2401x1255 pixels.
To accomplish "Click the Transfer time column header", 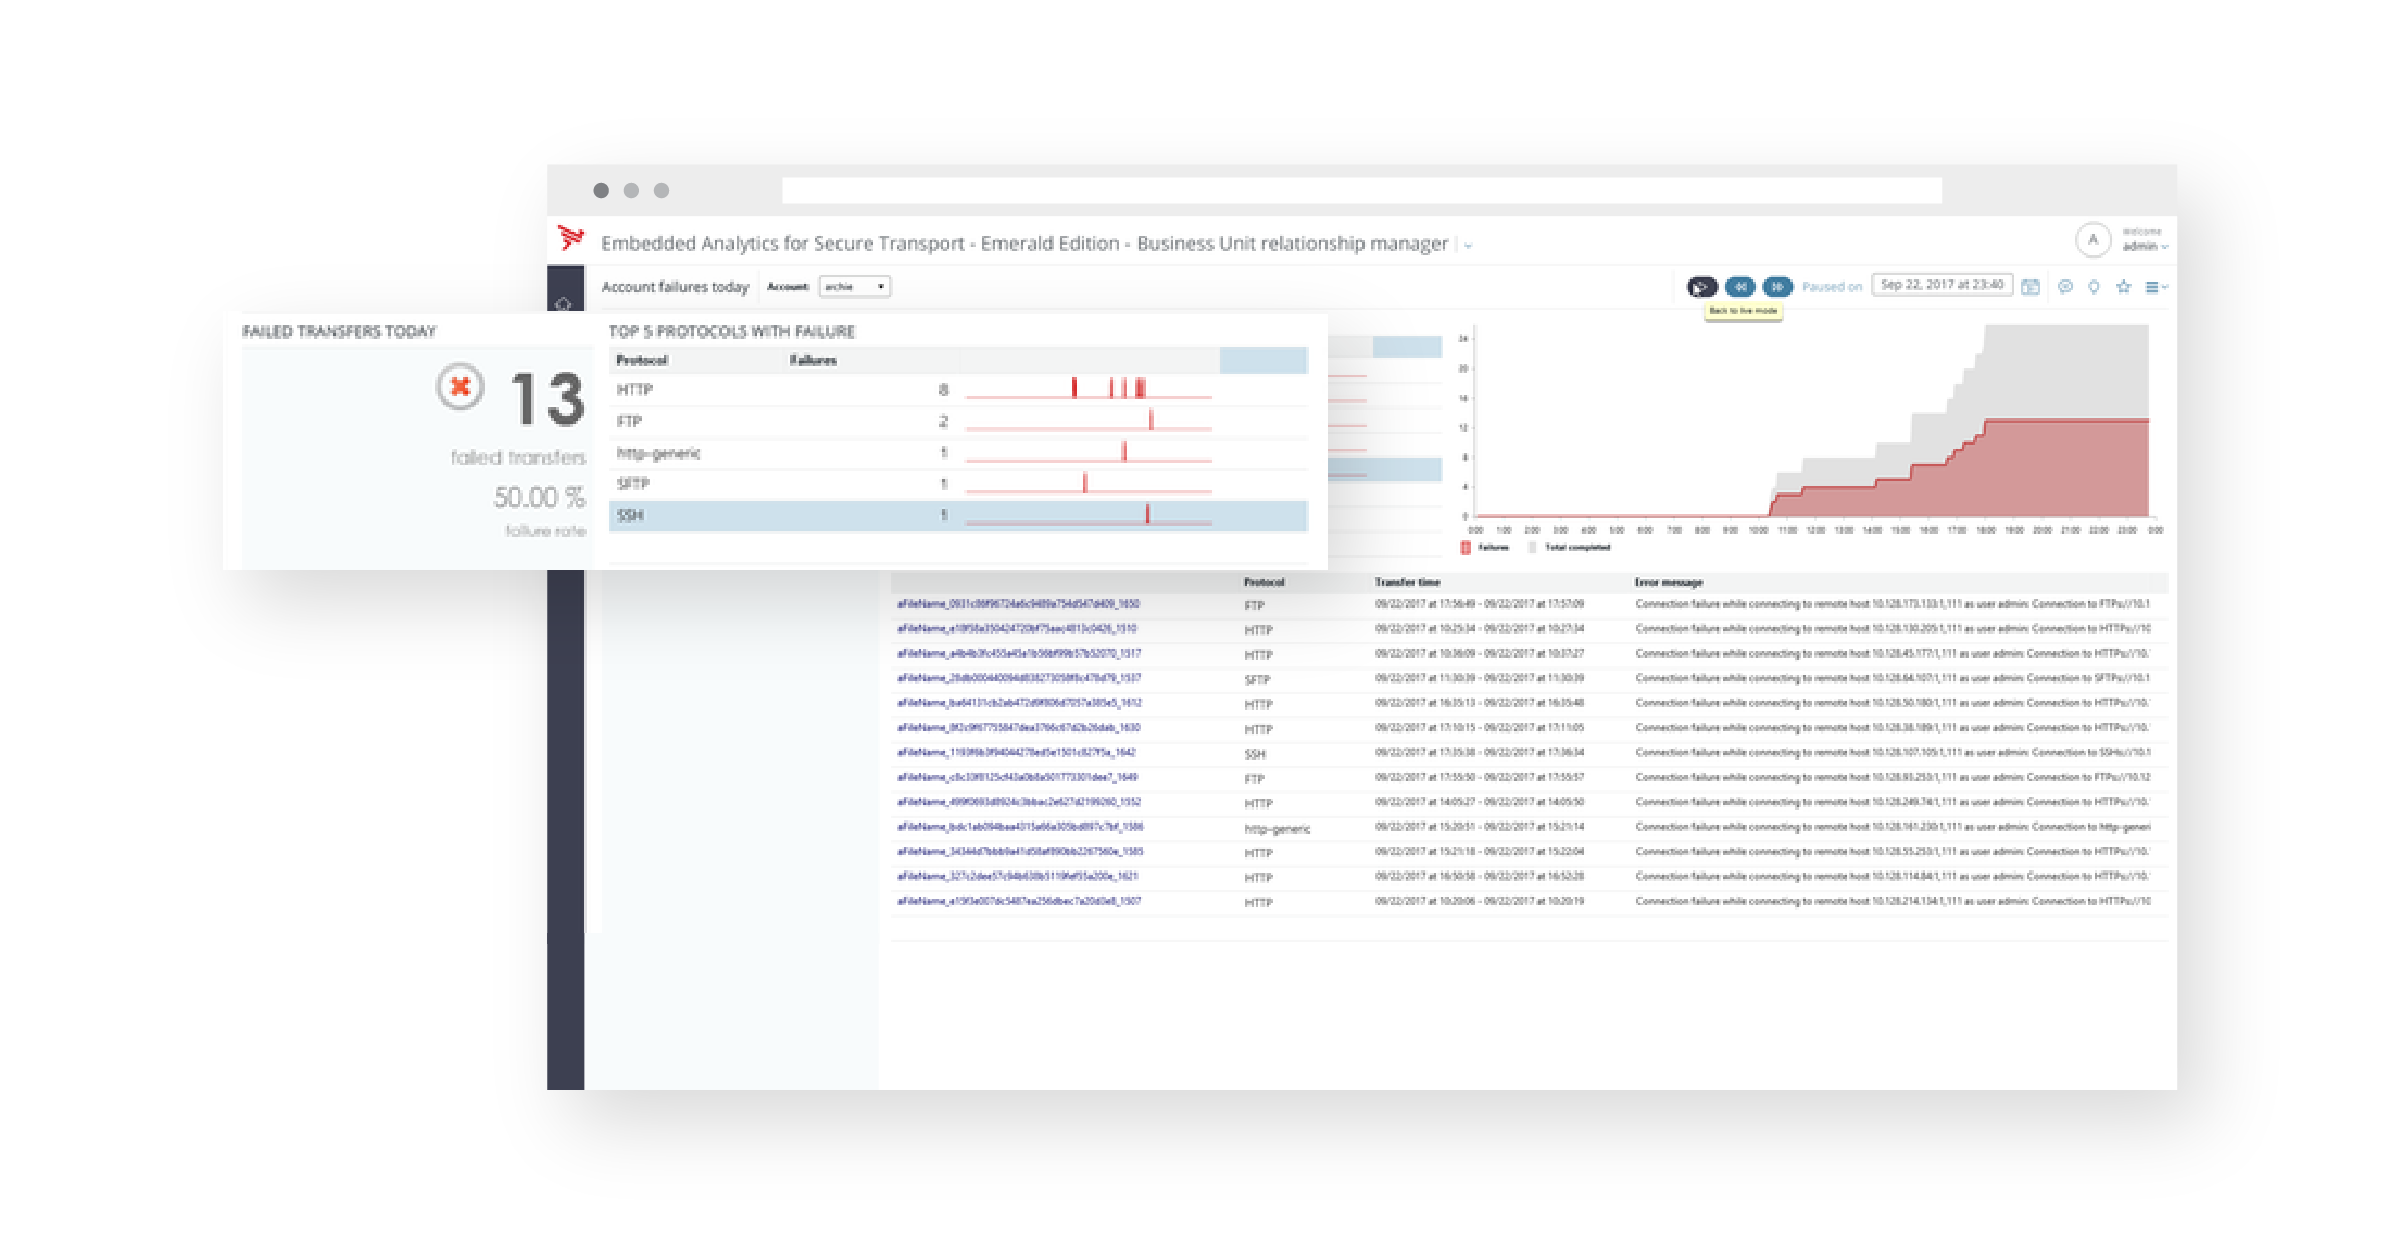I will pos(1407,582).
